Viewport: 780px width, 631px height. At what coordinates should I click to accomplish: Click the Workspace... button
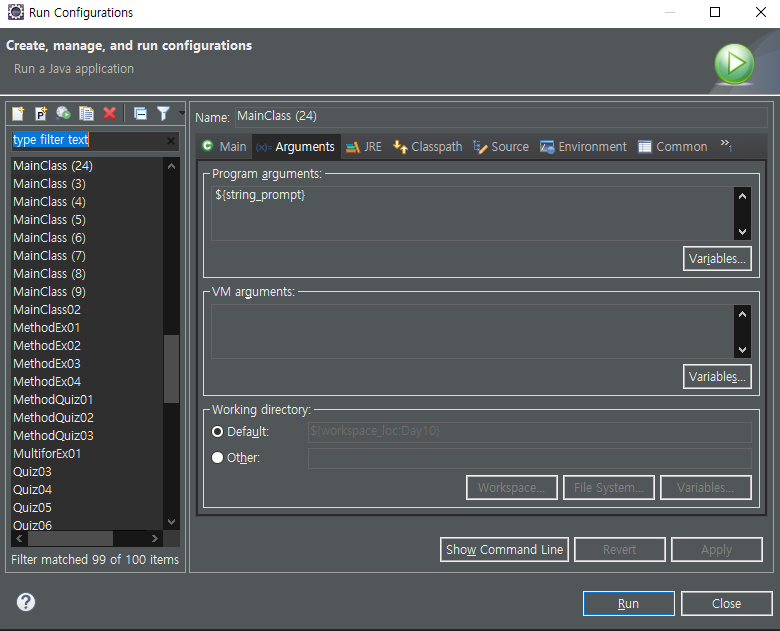pos(512,488)
